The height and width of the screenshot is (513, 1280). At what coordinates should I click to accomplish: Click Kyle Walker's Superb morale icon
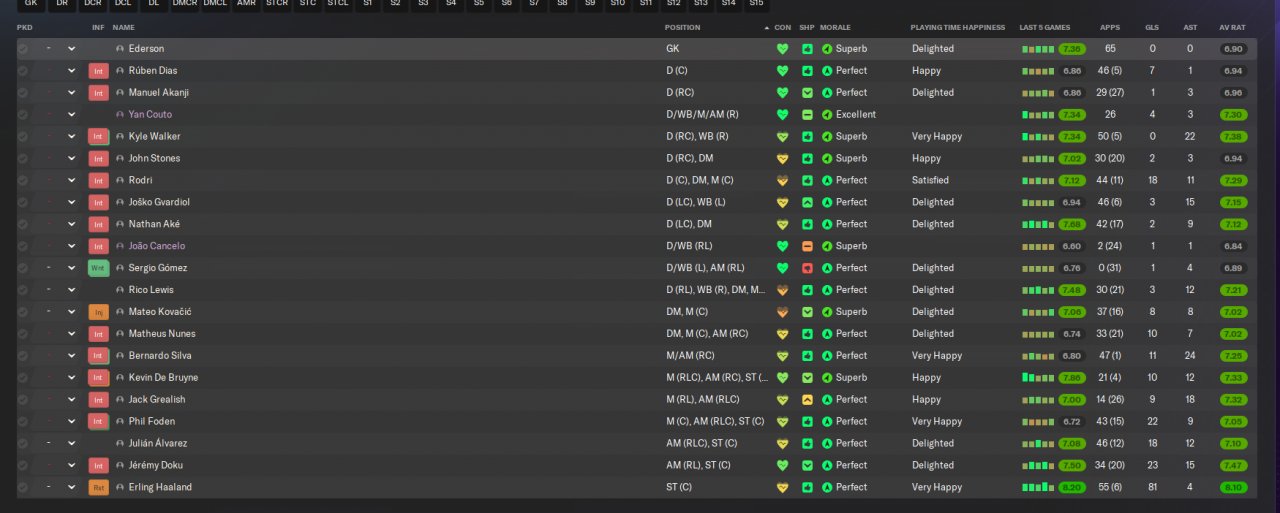point(827,137)
